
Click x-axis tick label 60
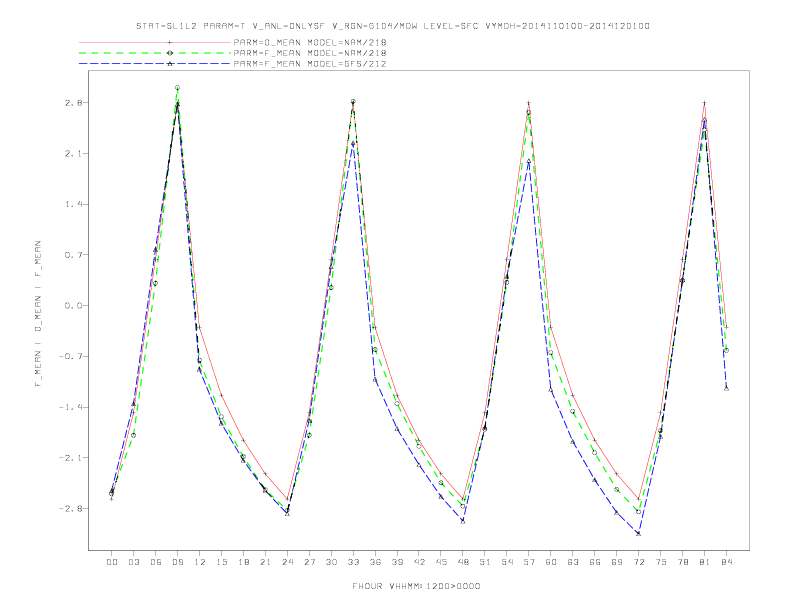tap(551, 562)
